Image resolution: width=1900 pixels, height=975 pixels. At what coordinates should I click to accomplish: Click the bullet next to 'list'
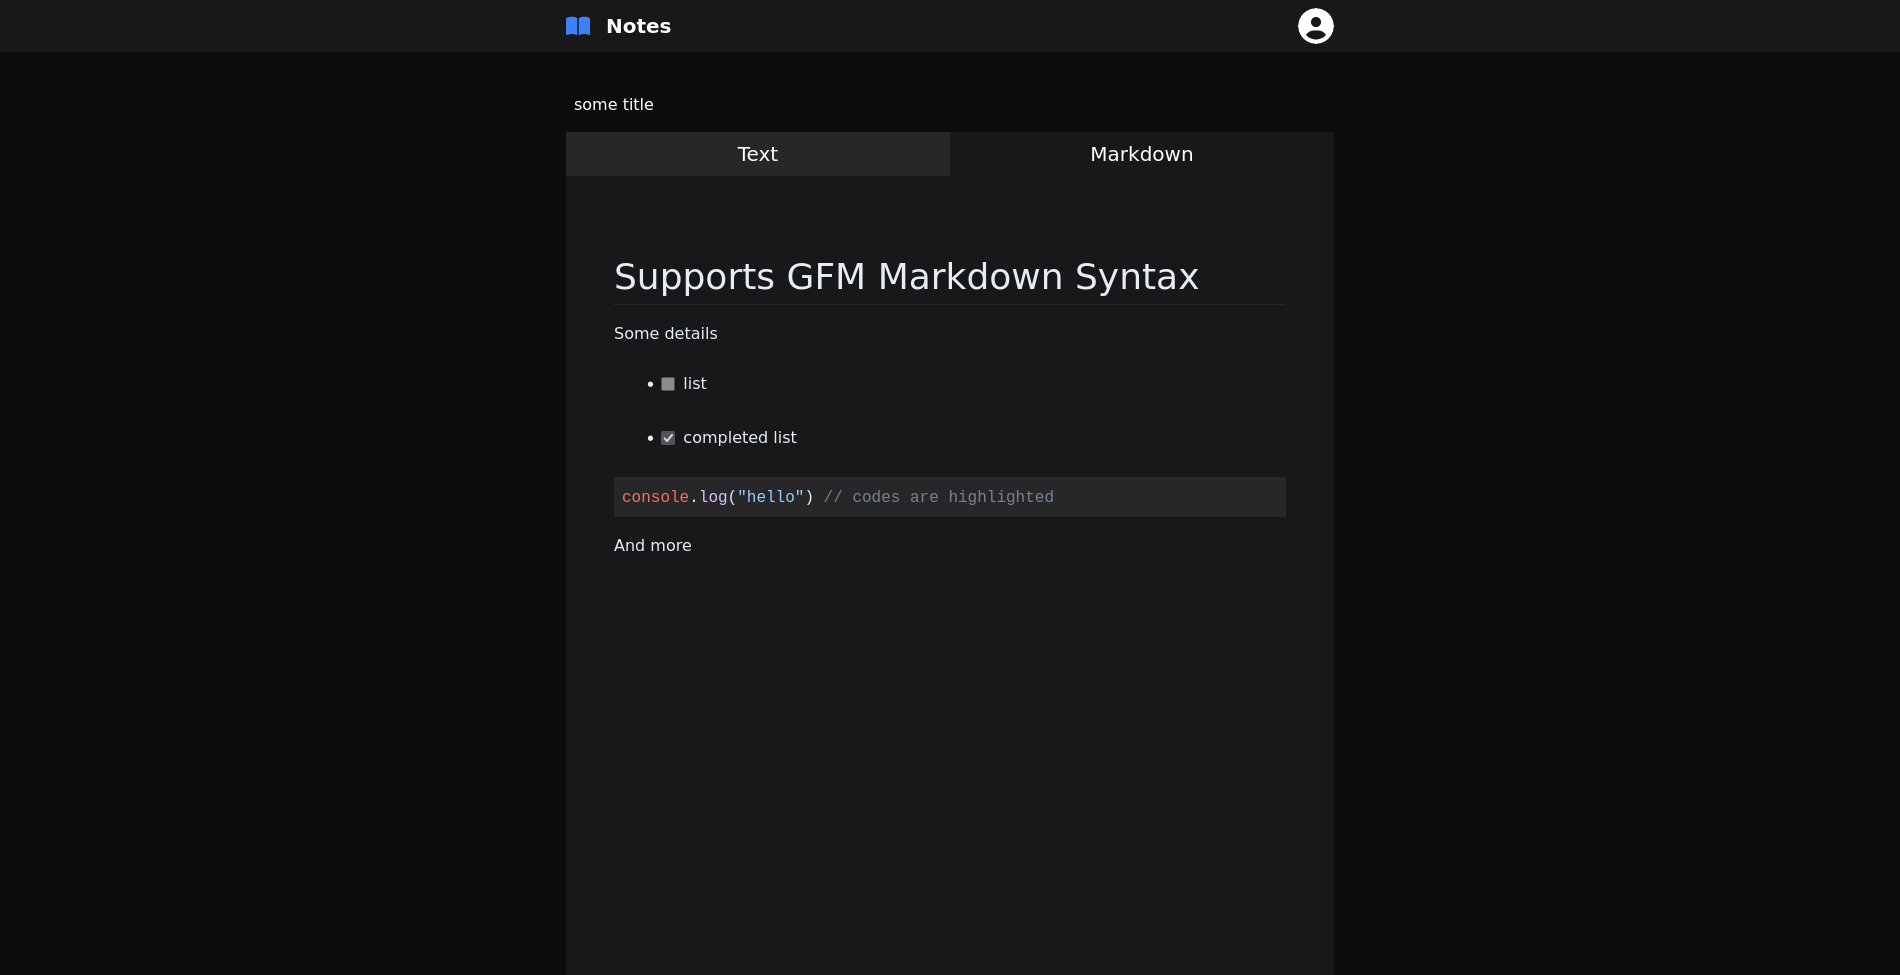(651, 384)
